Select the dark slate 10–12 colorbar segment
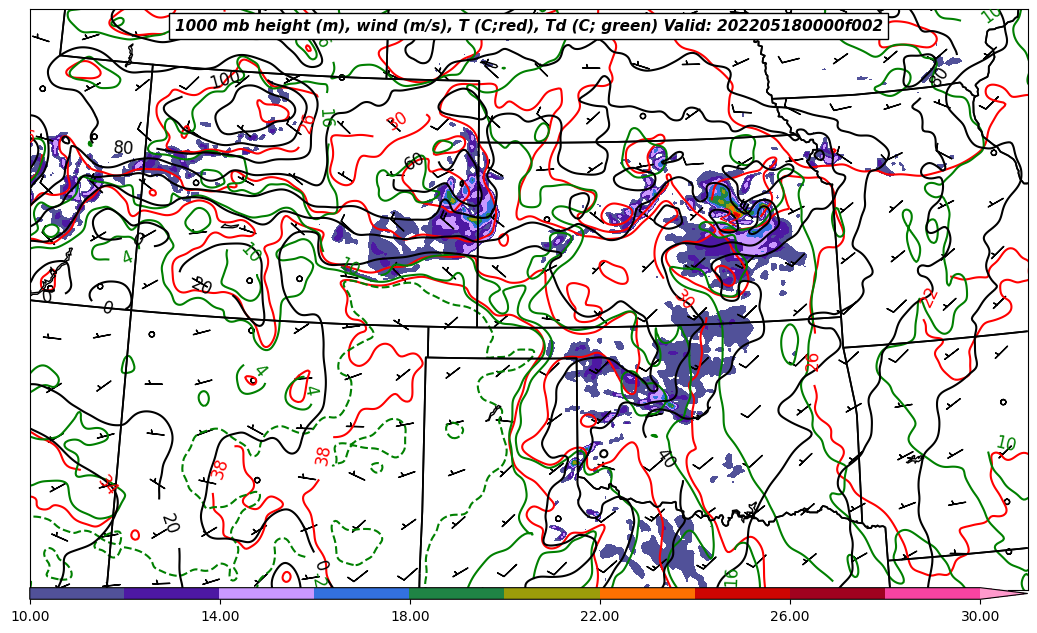 tap(77, 593)
